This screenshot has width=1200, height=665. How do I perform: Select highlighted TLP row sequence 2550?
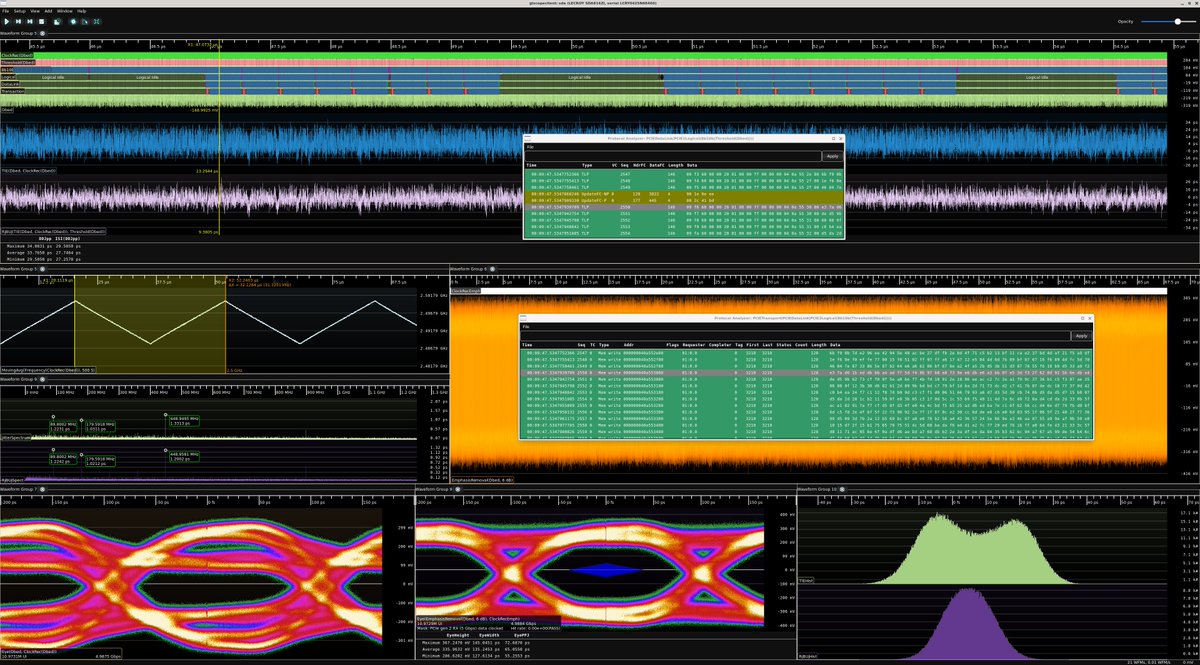click(x=683, y=207)
